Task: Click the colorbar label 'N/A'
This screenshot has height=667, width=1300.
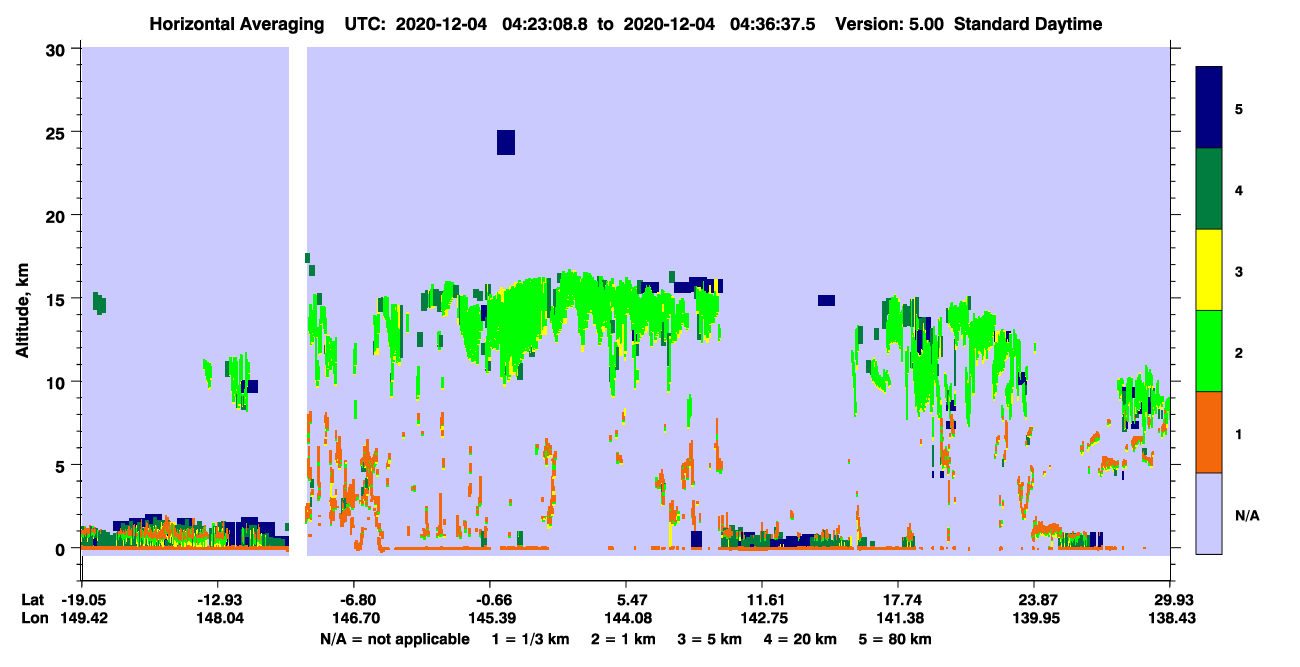Action: 1246,516
